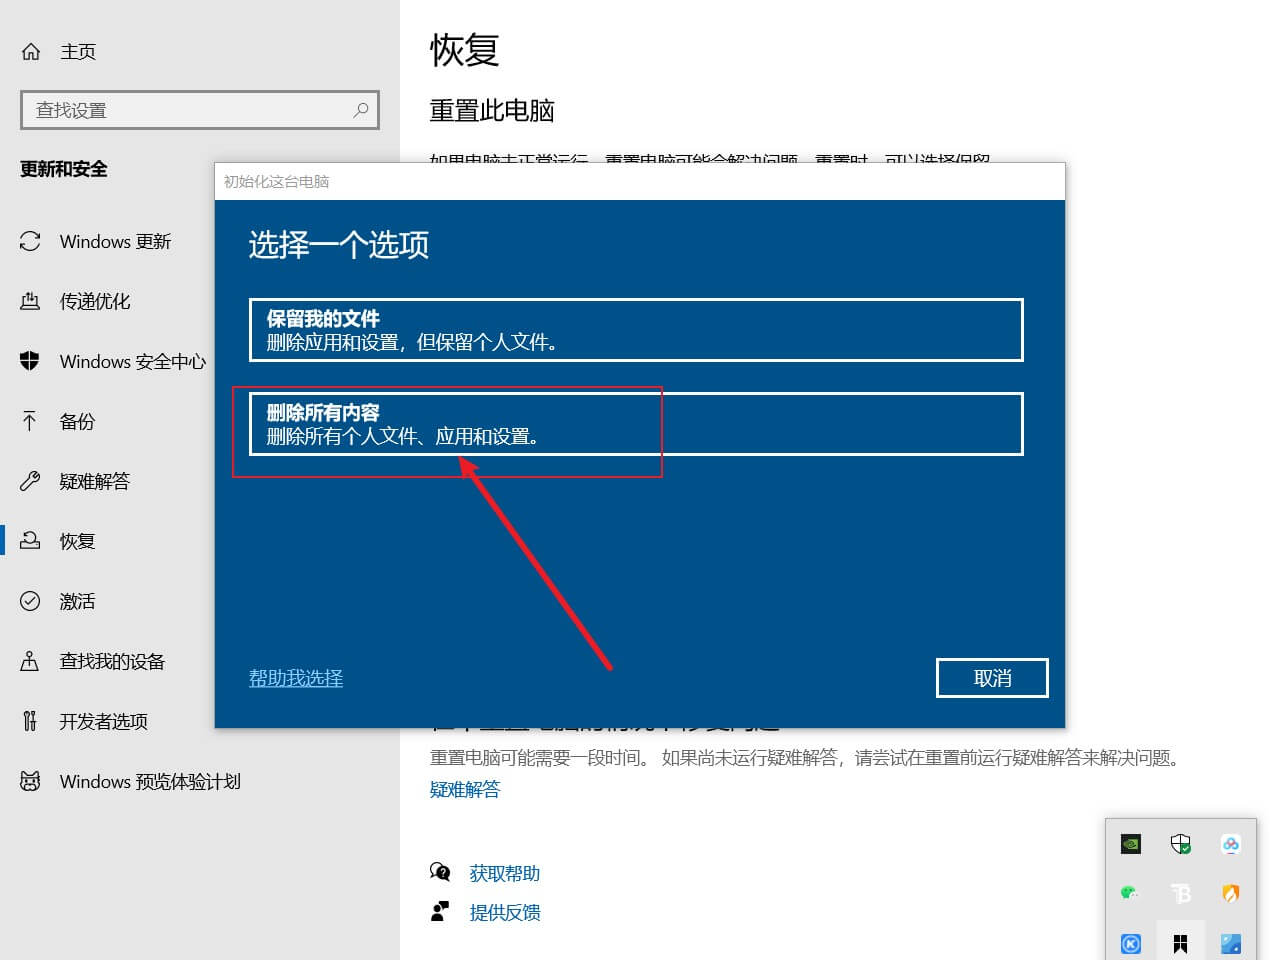Image resolution: width=1280 pixels, height=960 pixels.
Task: Open Windows 更新 settings page
Action: 115,241
